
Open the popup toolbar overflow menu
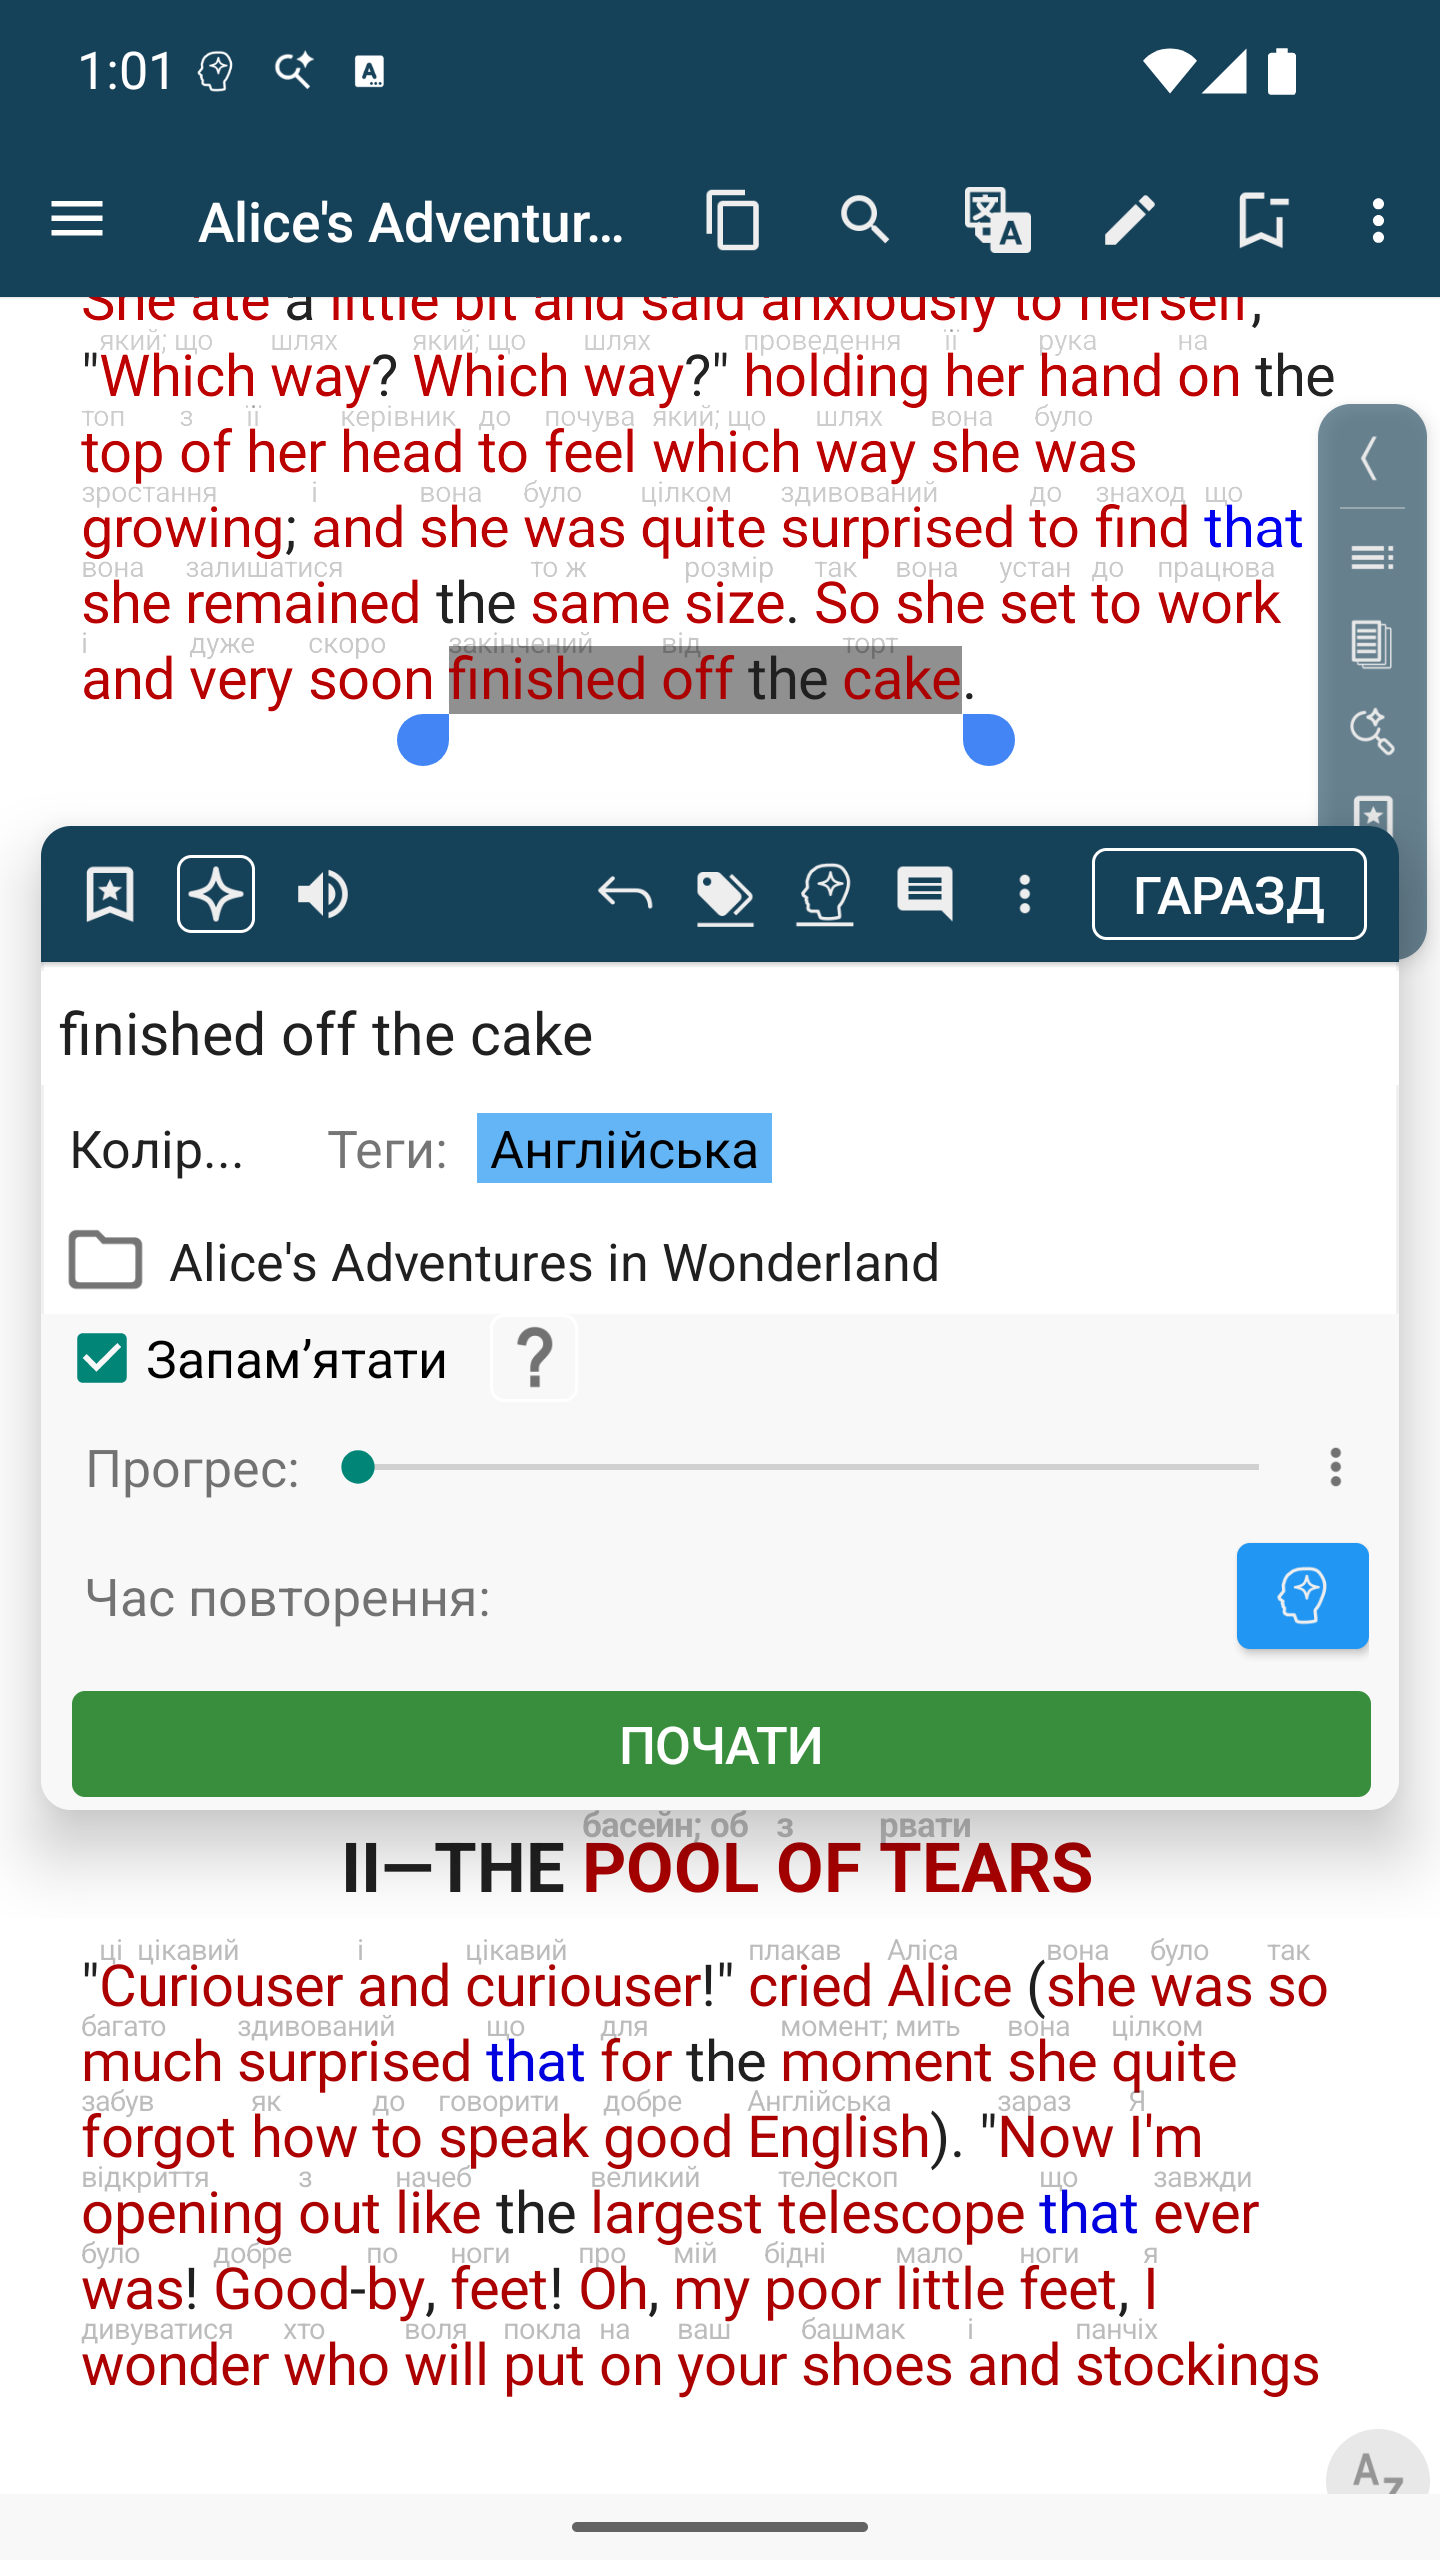pos(1025,894)
